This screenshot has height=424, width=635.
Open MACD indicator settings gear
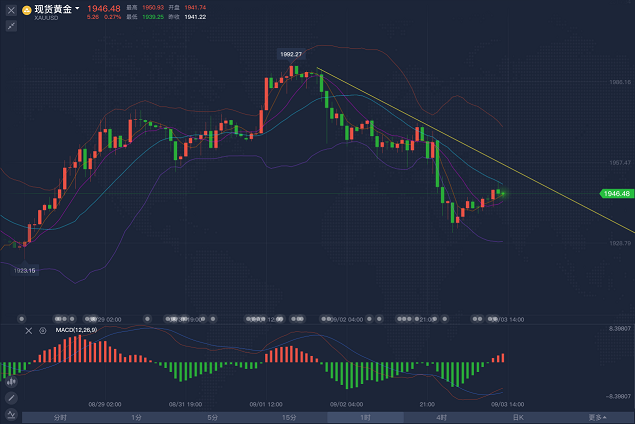(x=42, y=330)
